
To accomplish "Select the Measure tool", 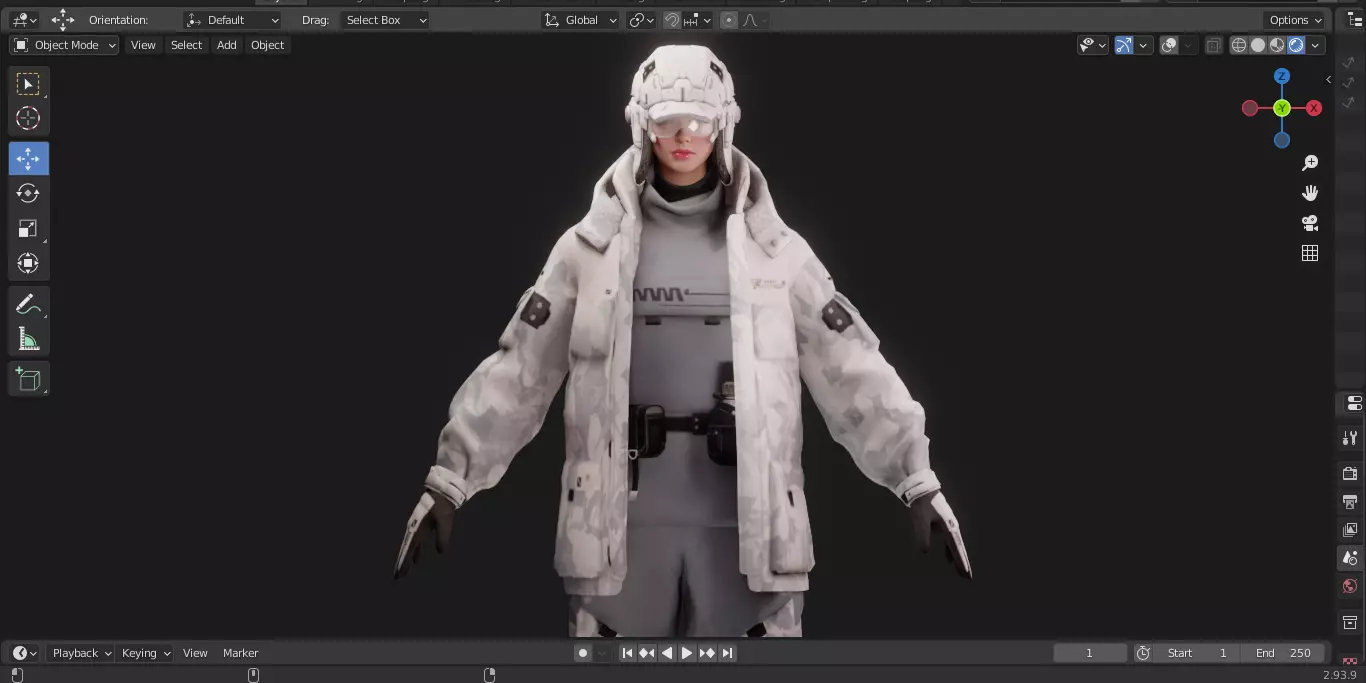I will 28,339.
